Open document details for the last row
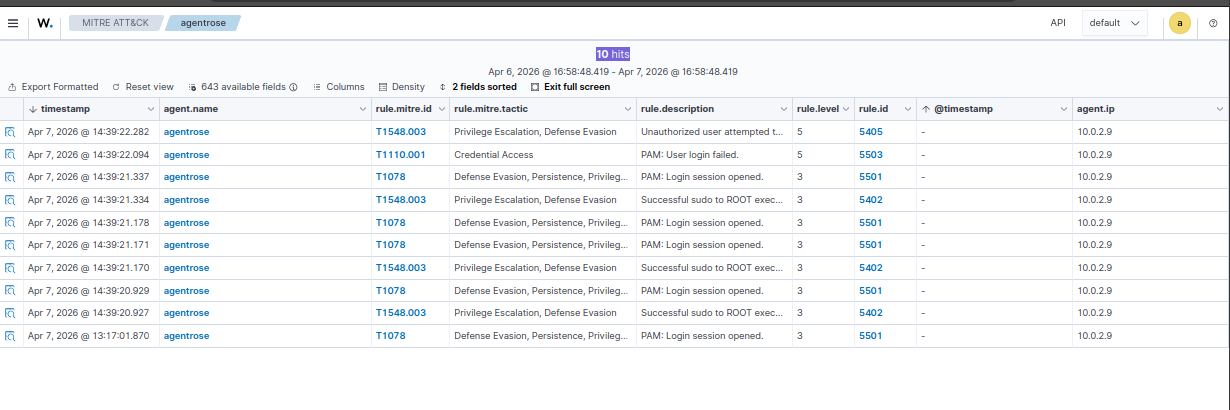Screen dimensions: 1230x410 pos(10,336)
